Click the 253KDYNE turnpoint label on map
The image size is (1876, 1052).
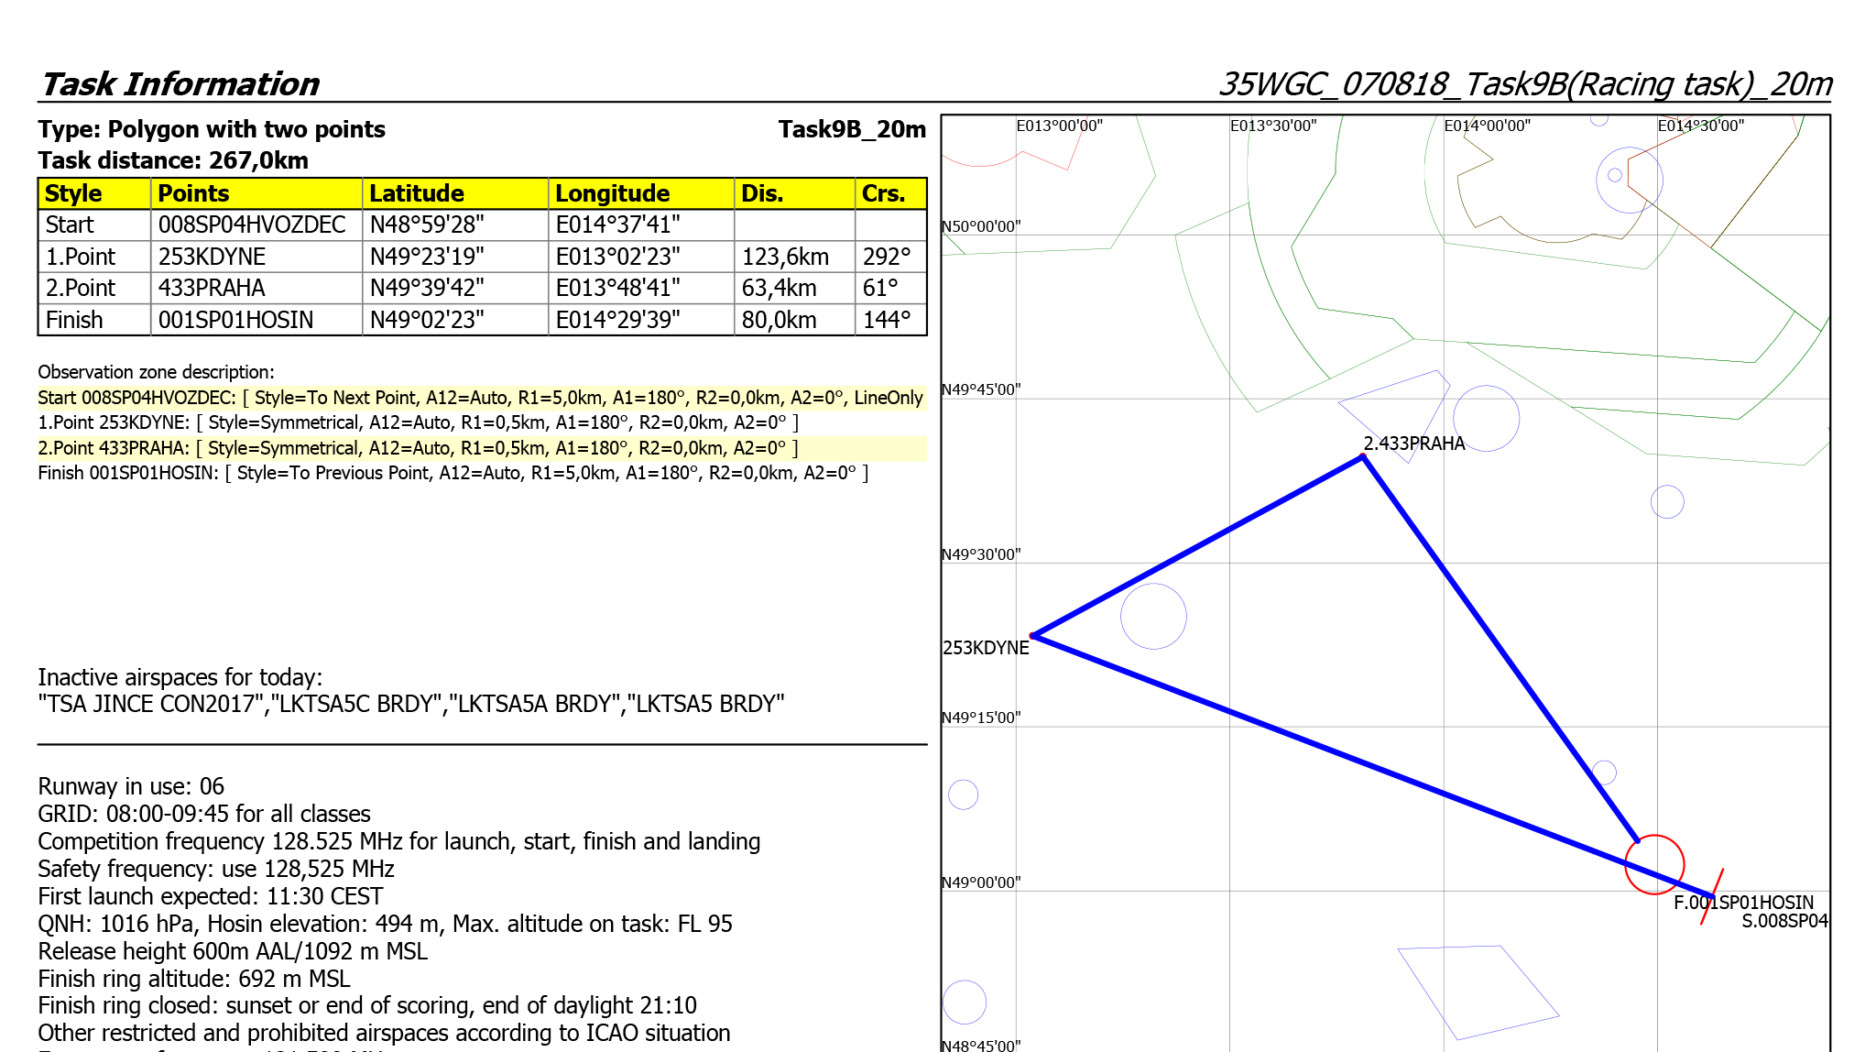985,648
